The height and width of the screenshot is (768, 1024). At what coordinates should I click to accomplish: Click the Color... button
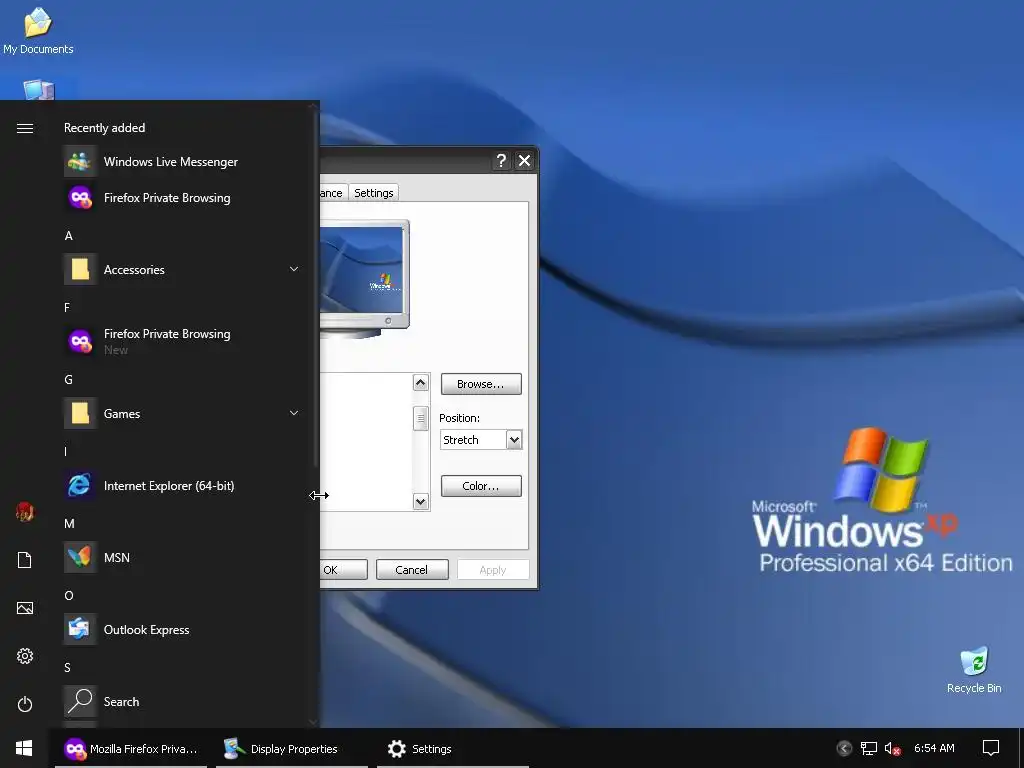pos(481,486)
